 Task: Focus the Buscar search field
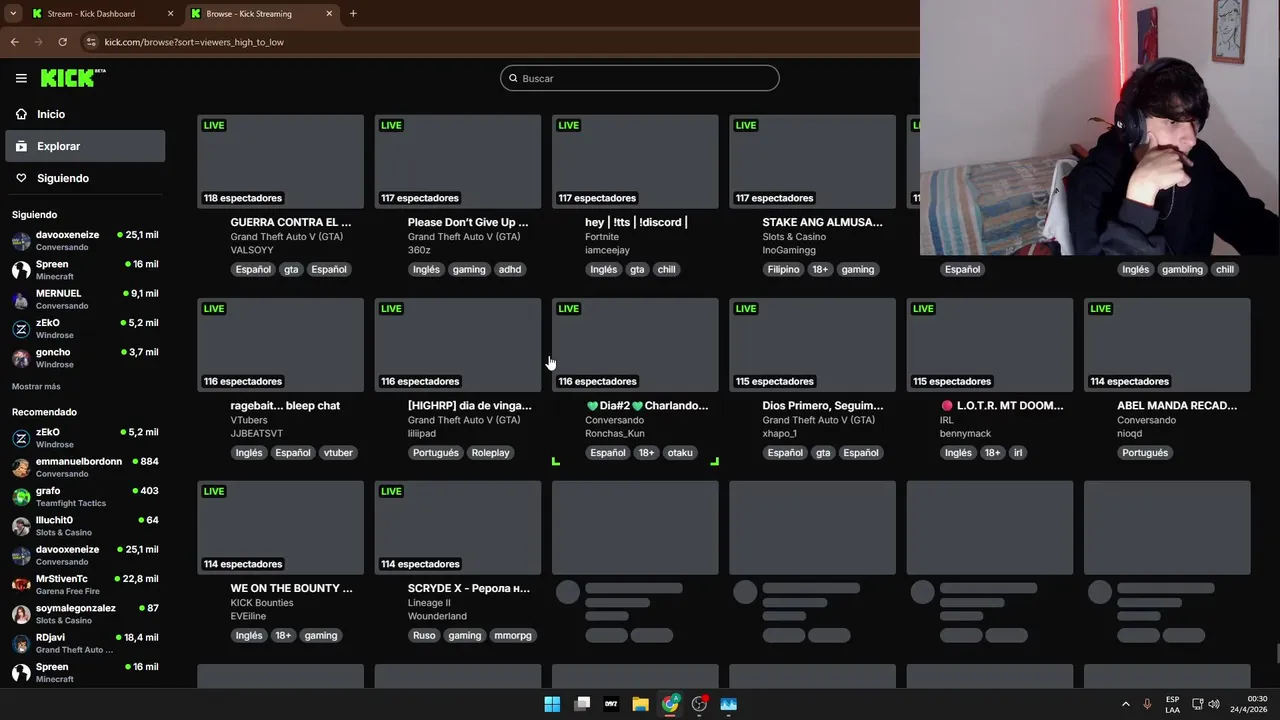click(640, 78)
